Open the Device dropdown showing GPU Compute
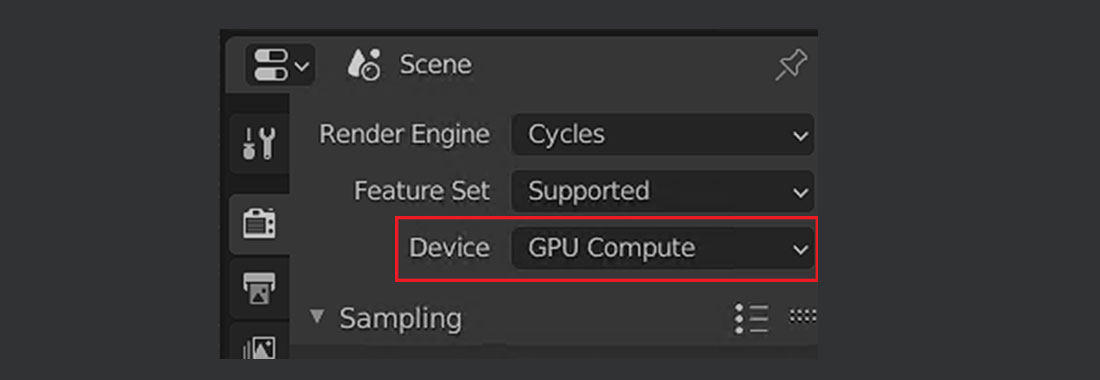Screen dimensions: 1100x380 [x=663, y=247]
